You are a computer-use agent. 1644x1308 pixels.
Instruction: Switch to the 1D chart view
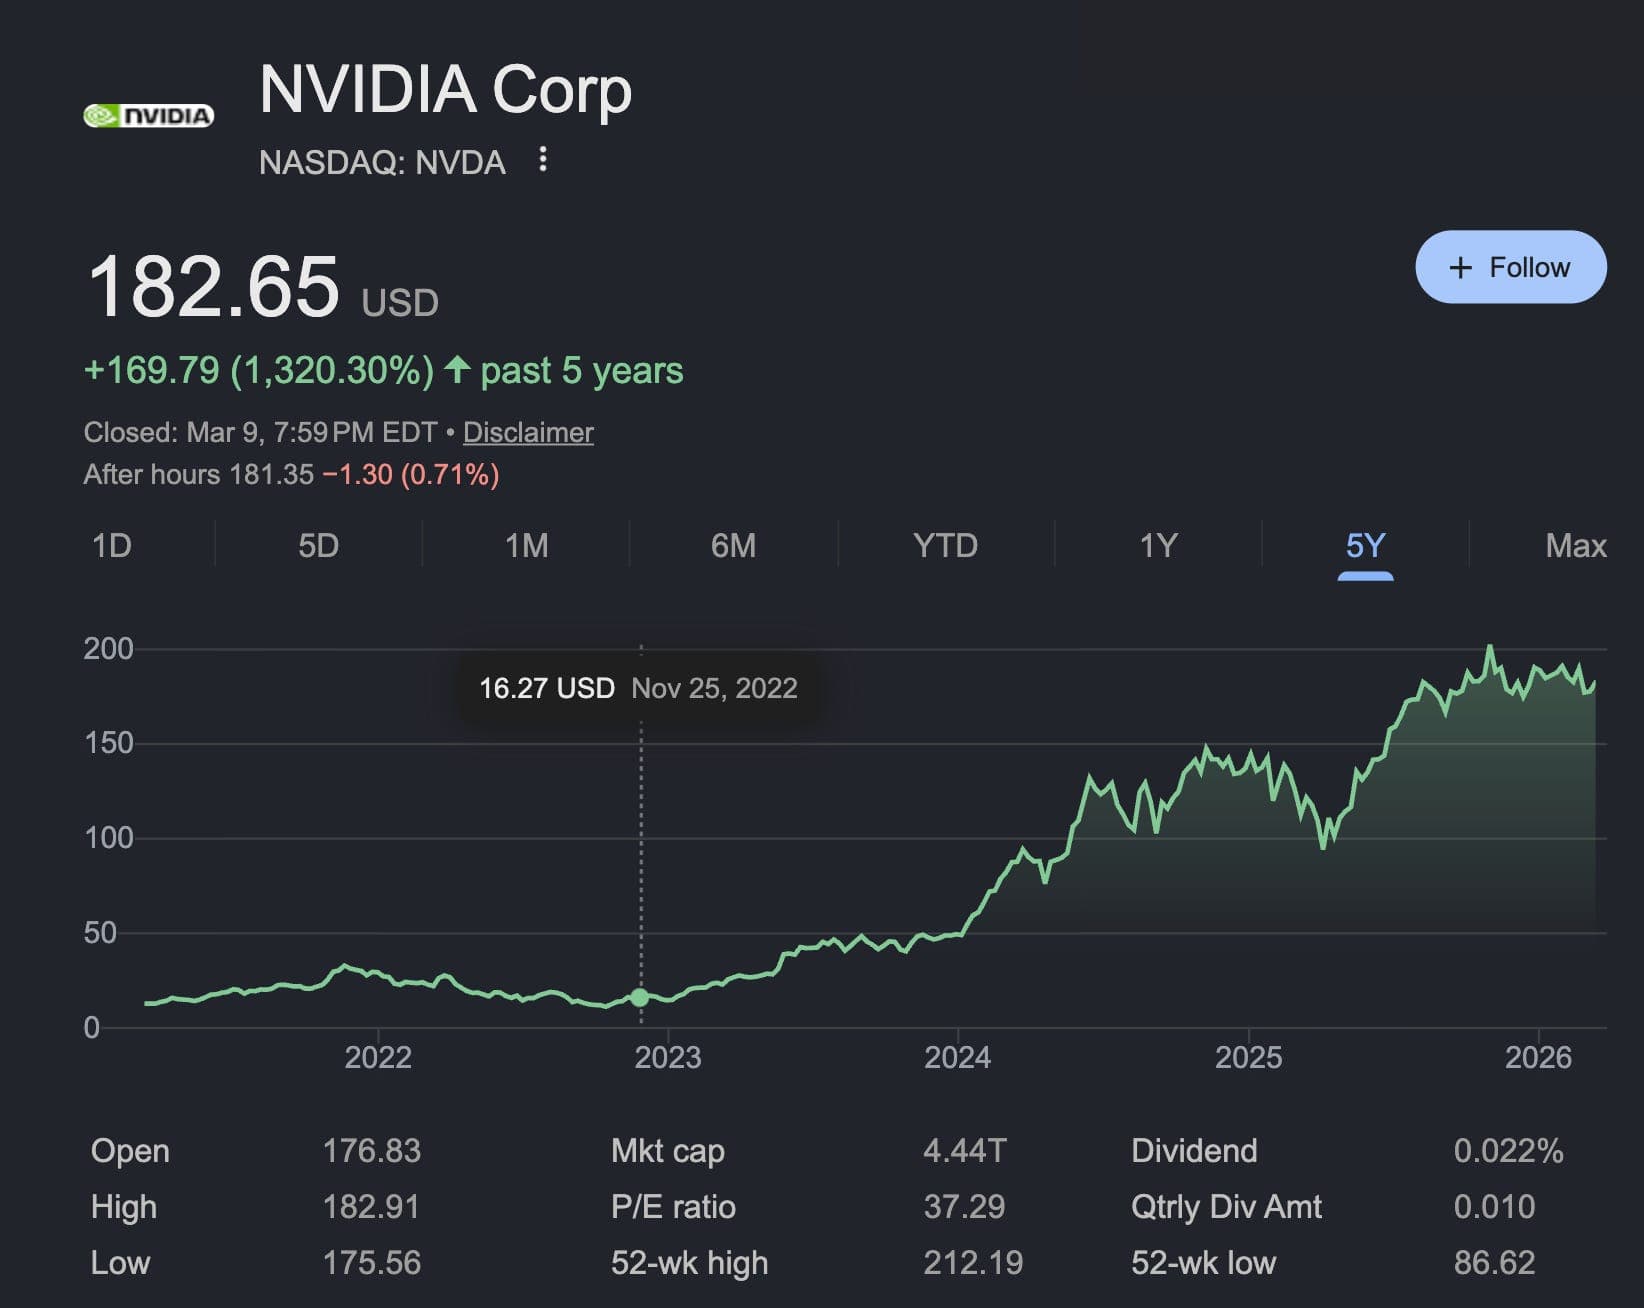click(x=112, y=546)
